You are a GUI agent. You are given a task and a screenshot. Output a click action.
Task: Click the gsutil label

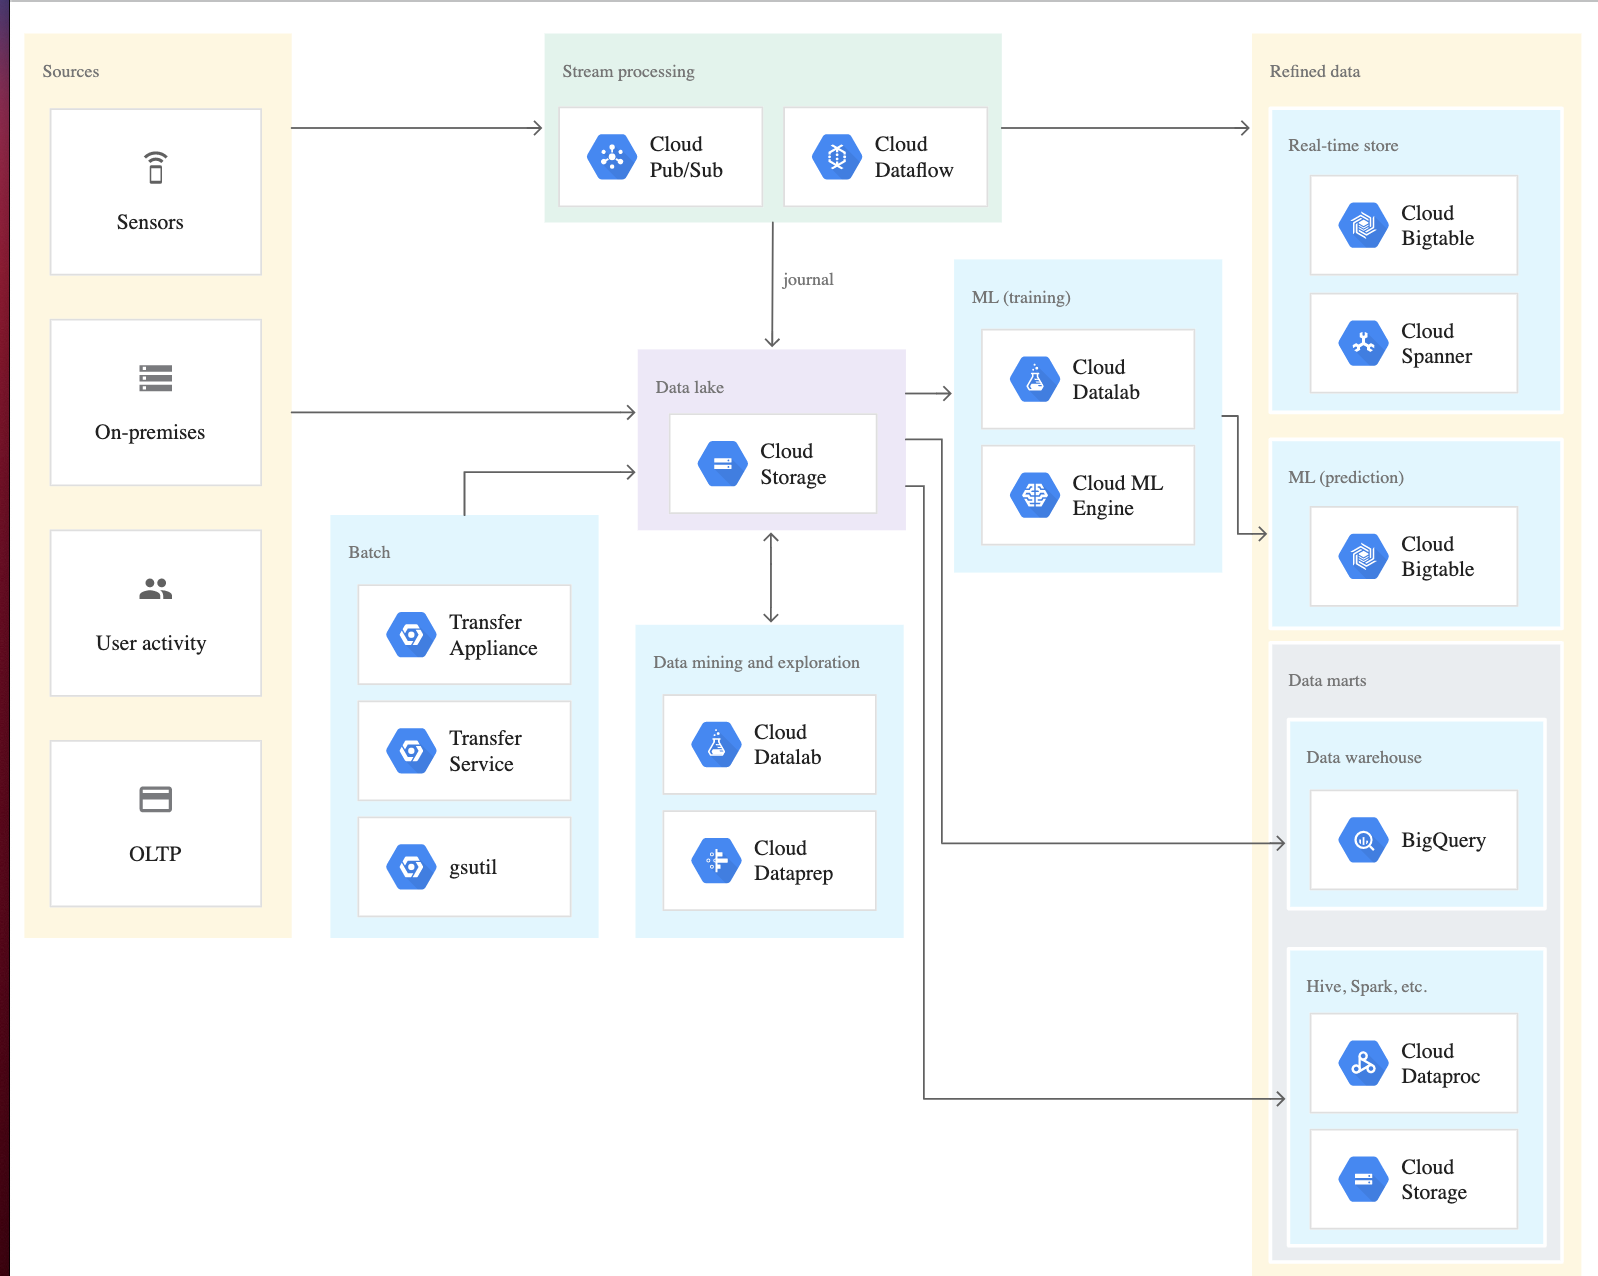click(x=473, y=867)
